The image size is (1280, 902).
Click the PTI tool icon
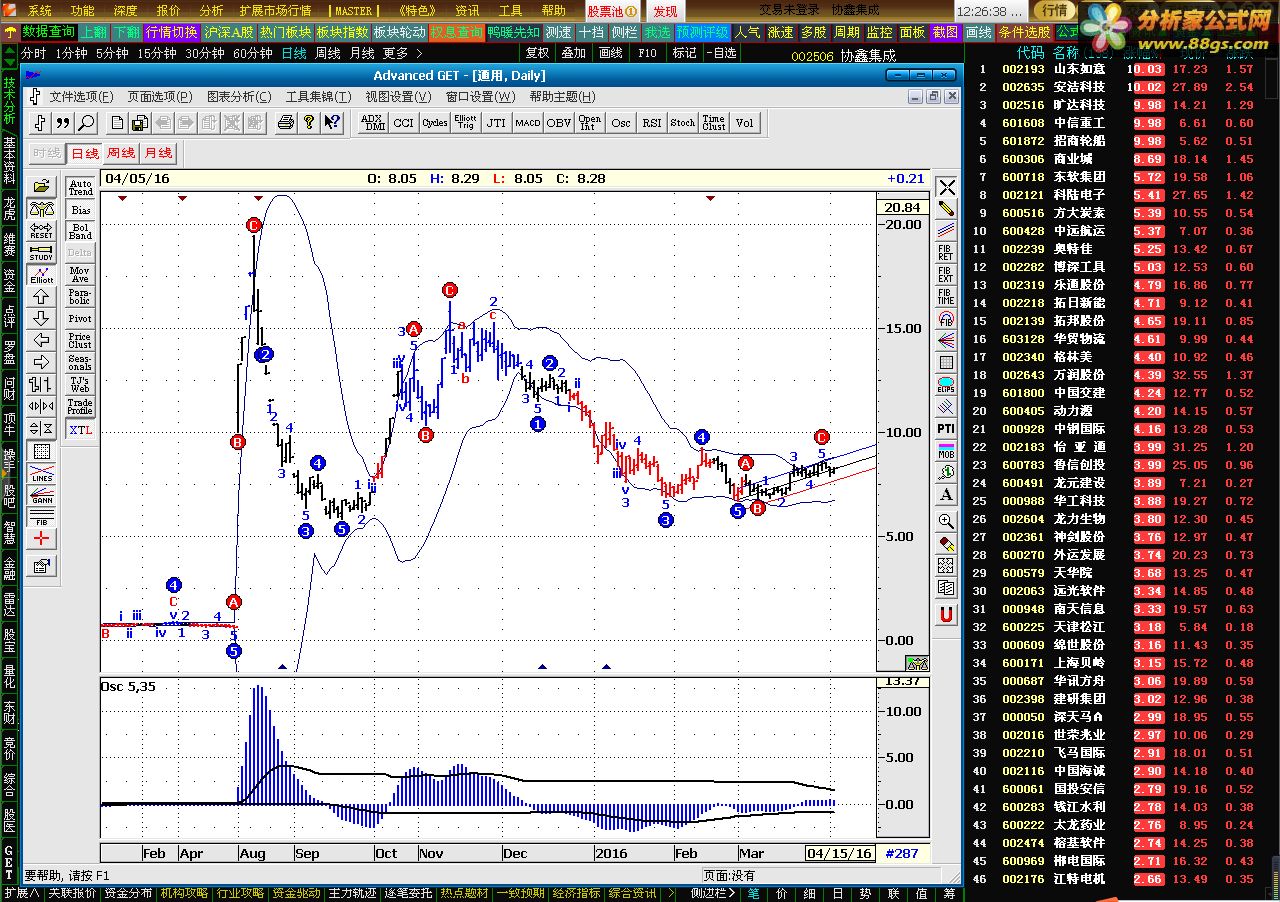click(x=946, y=429)
